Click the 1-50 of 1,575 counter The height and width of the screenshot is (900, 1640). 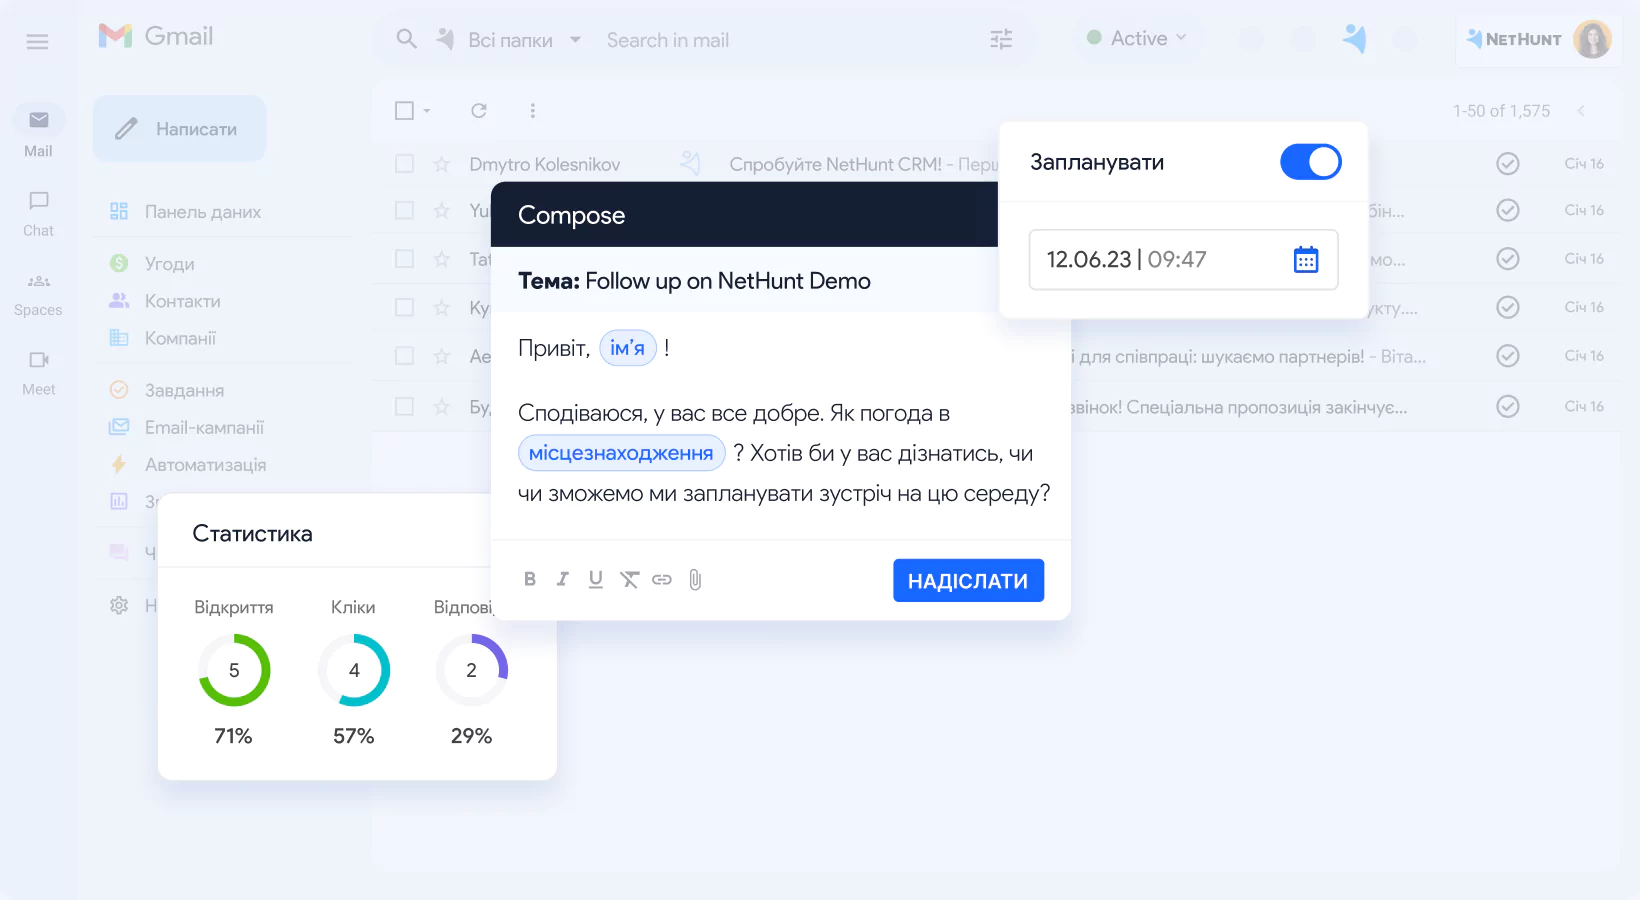1501,110
